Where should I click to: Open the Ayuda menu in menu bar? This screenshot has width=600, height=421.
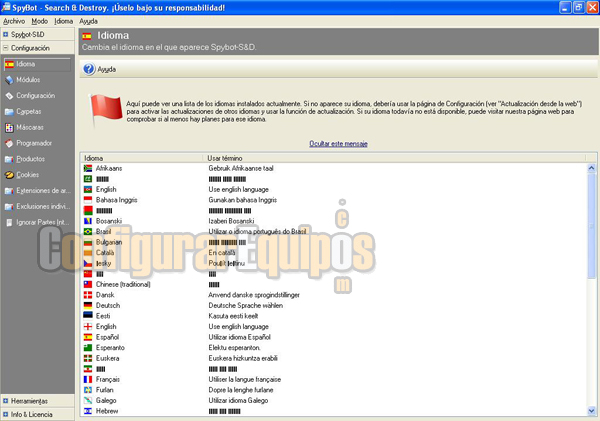tap(88, 21)
